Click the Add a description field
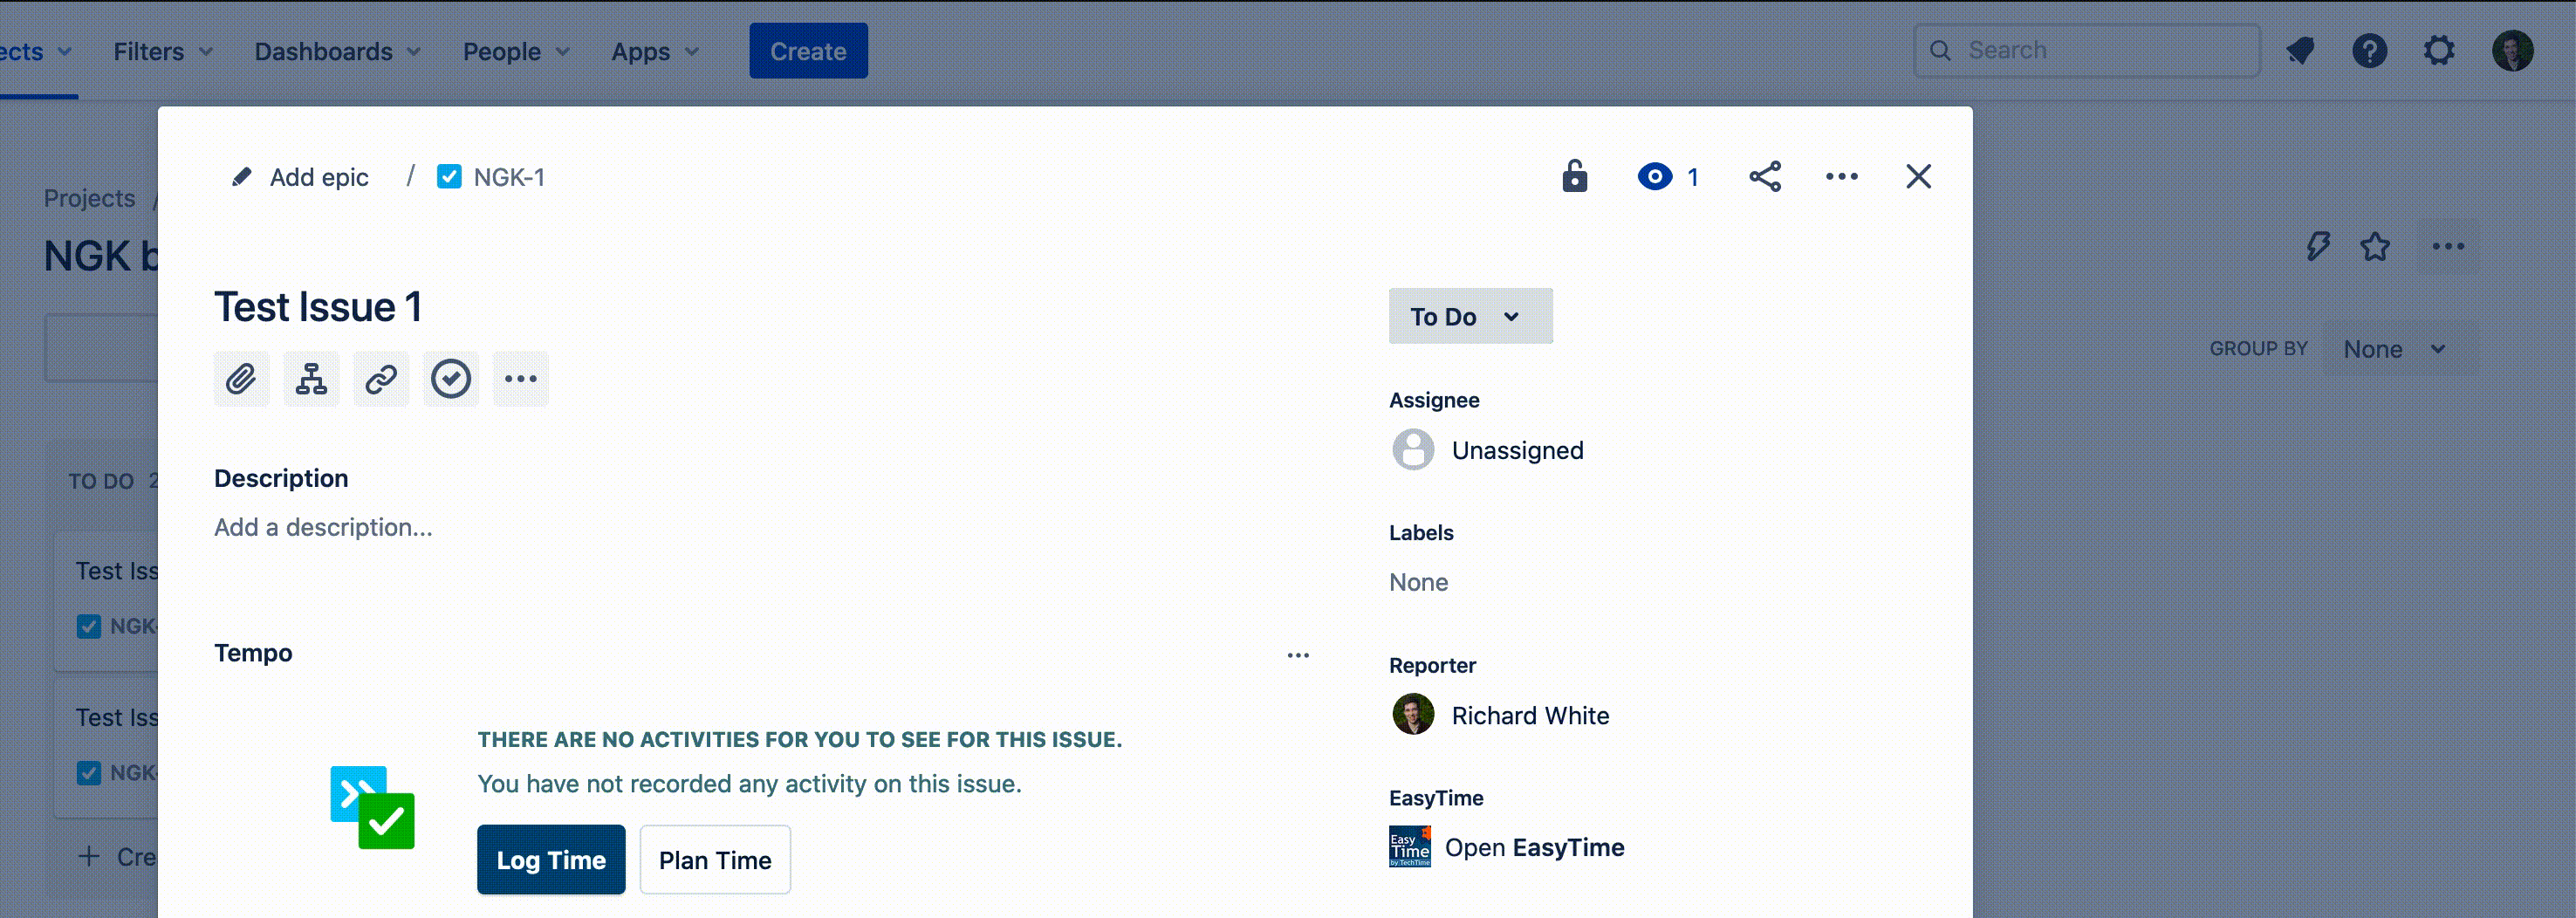 click(x=323, y=527)
